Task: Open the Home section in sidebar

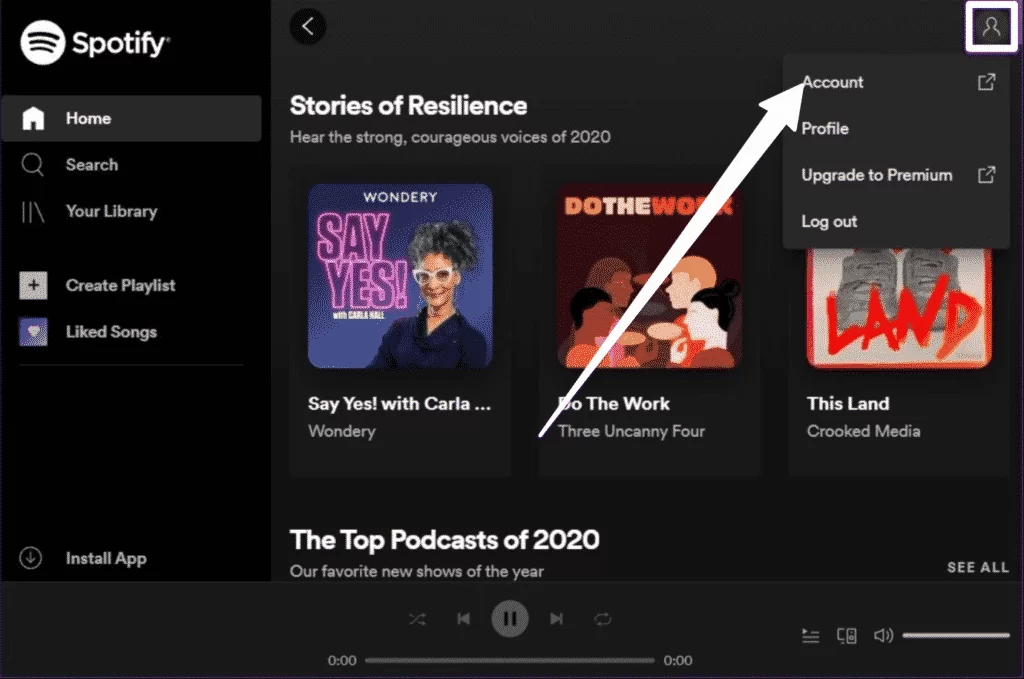Action: pyautogui.click(x=131, y=118)
